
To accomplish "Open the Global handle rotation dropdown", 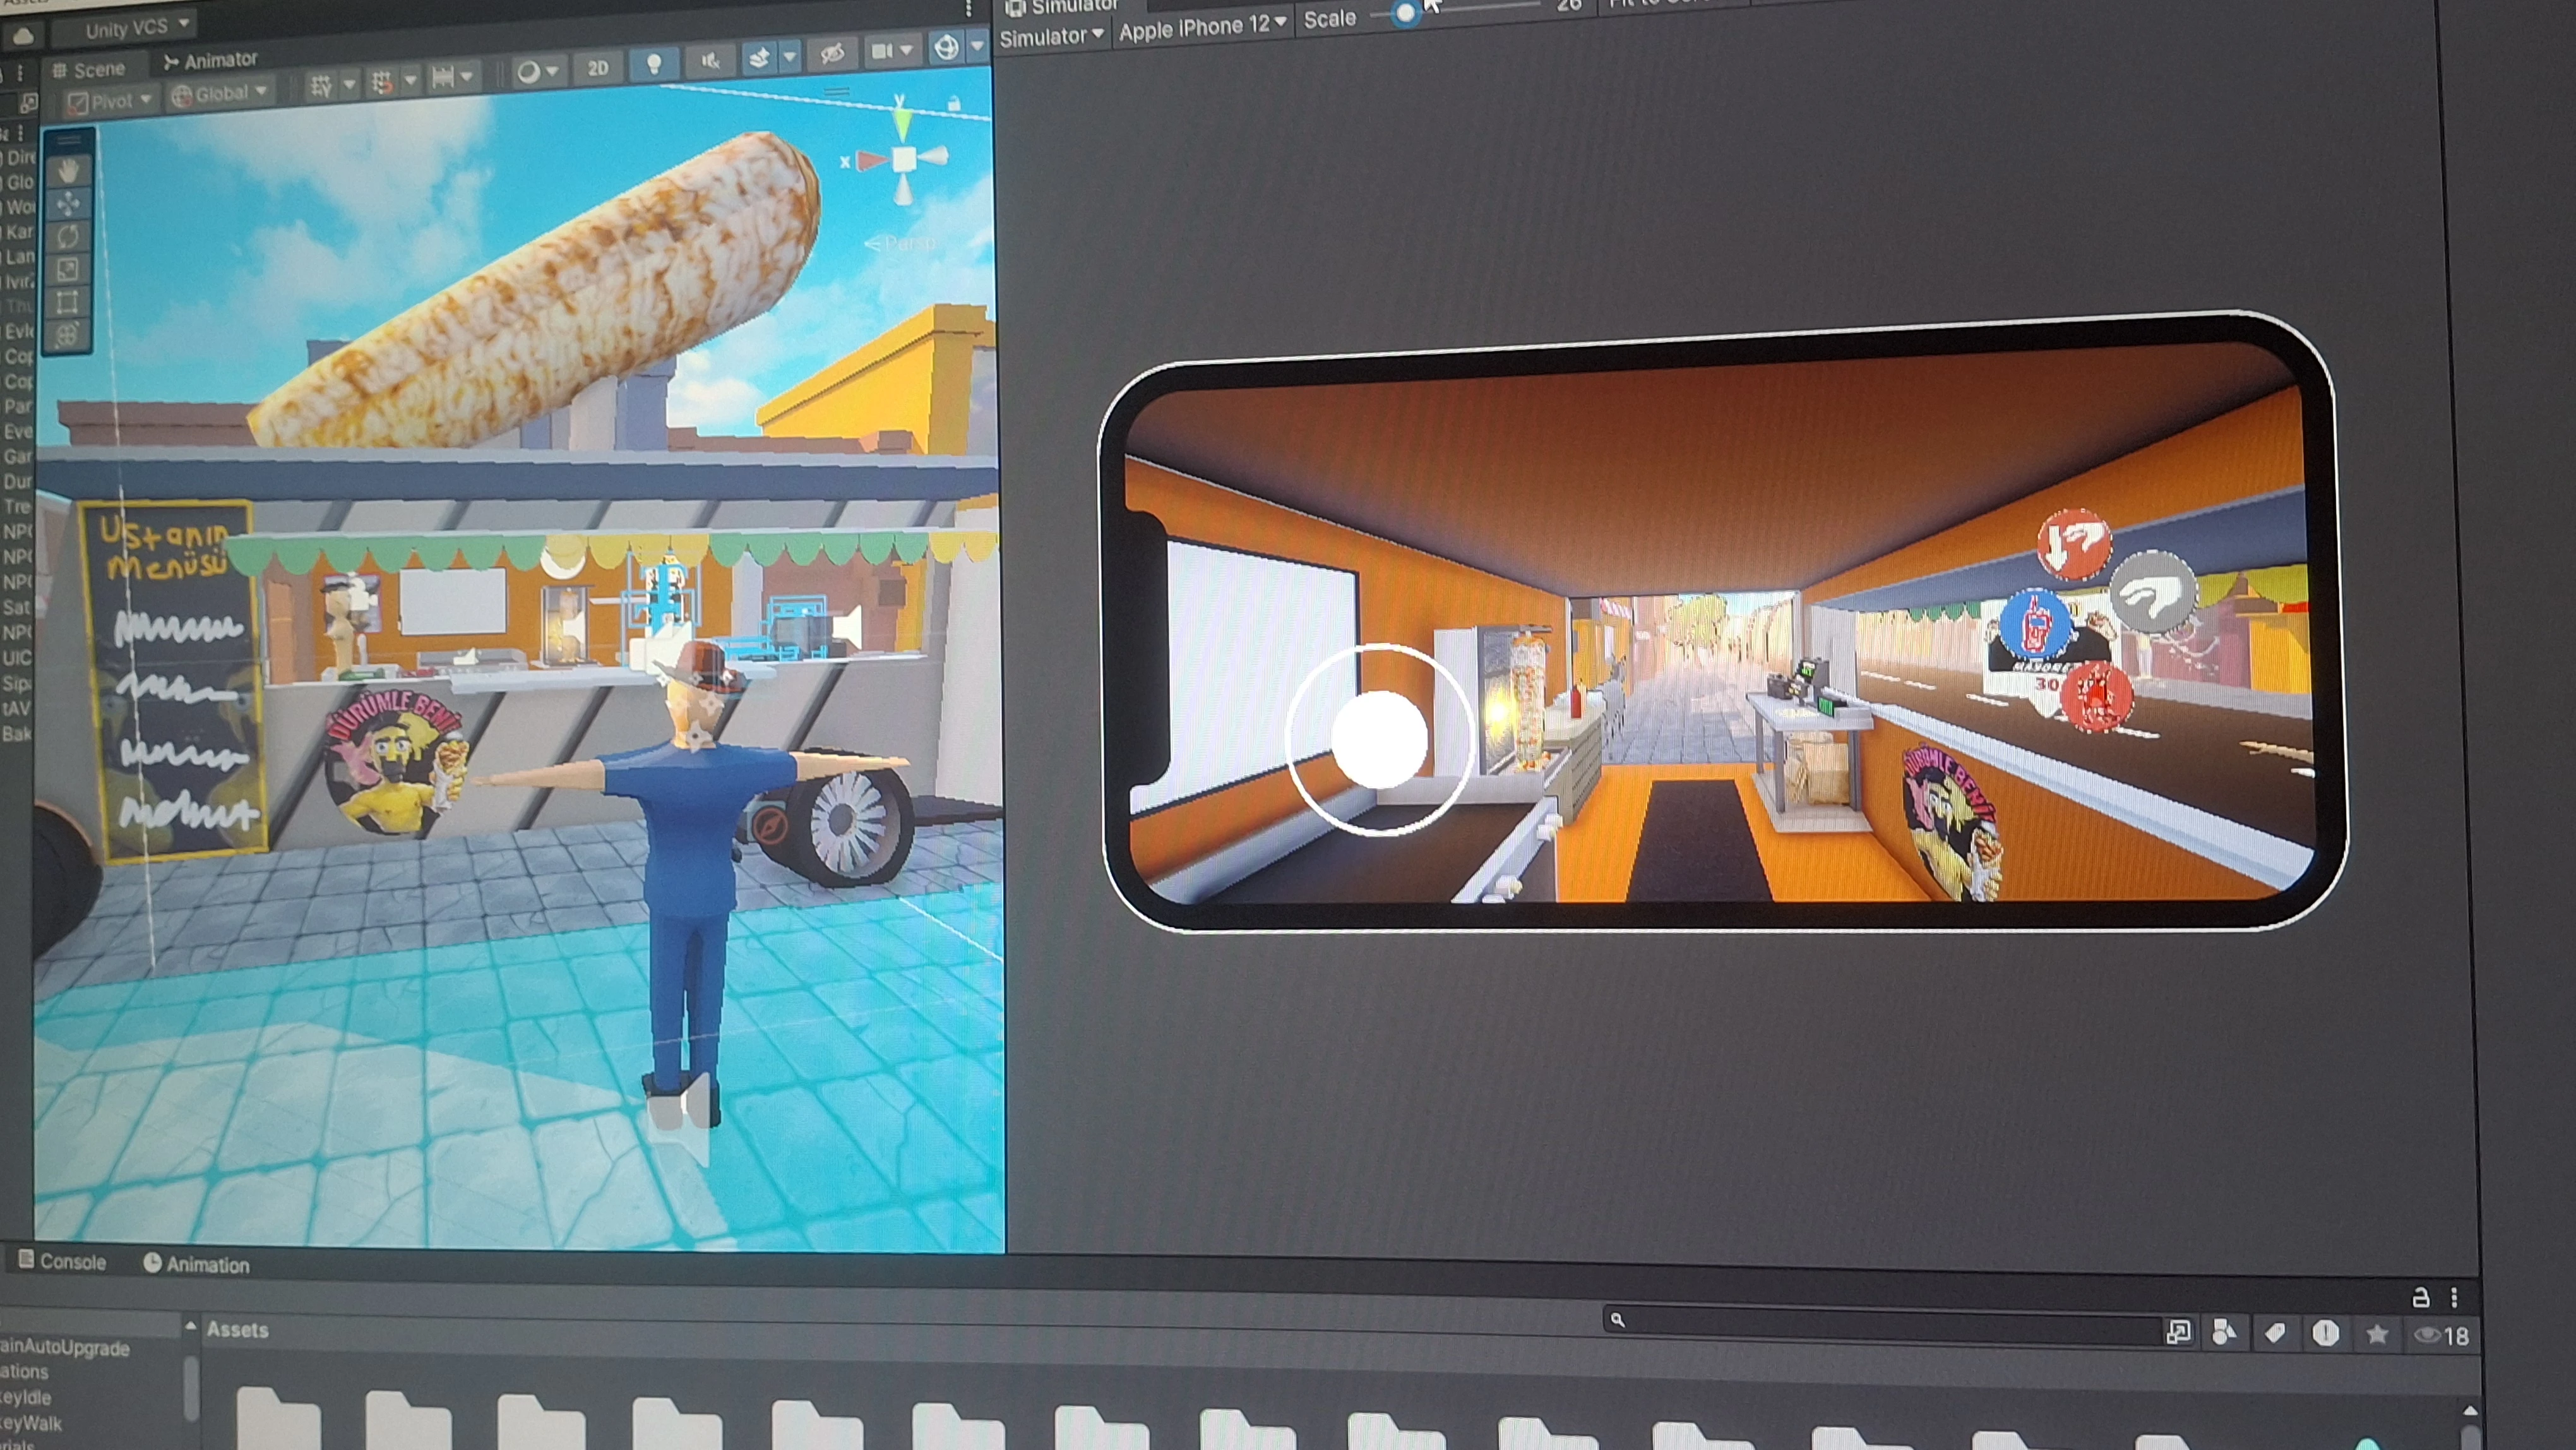I will point(221,94).
